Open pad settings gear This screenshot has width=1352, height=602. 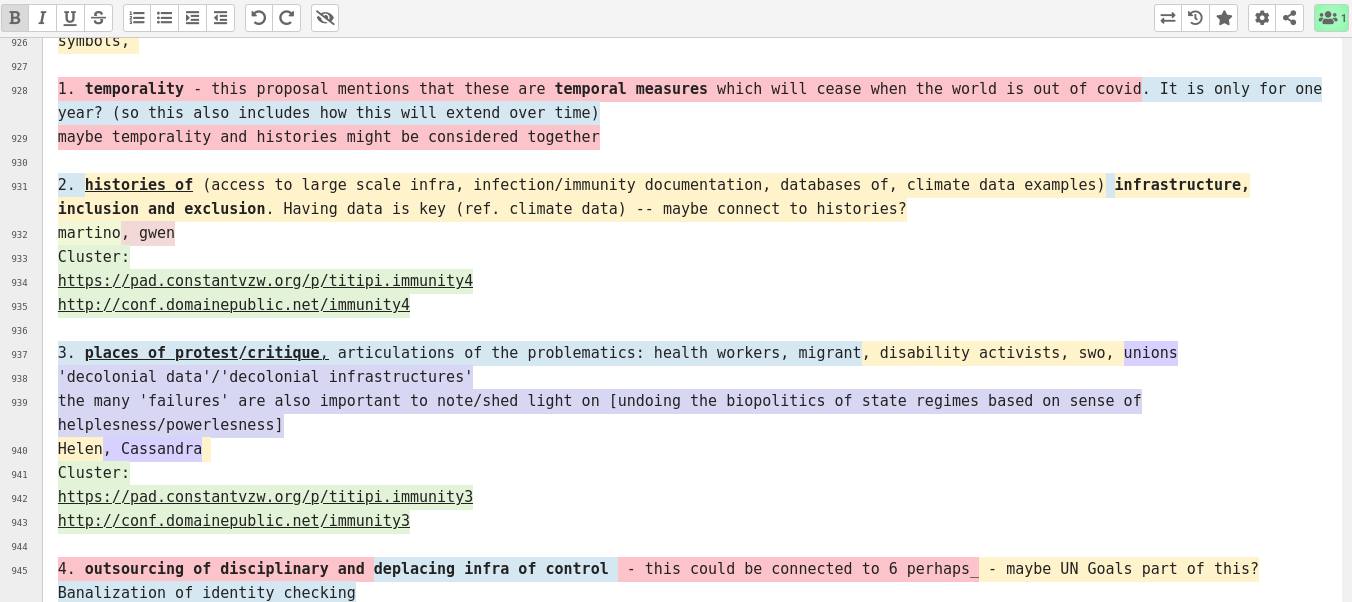[x=1262, y=18]
